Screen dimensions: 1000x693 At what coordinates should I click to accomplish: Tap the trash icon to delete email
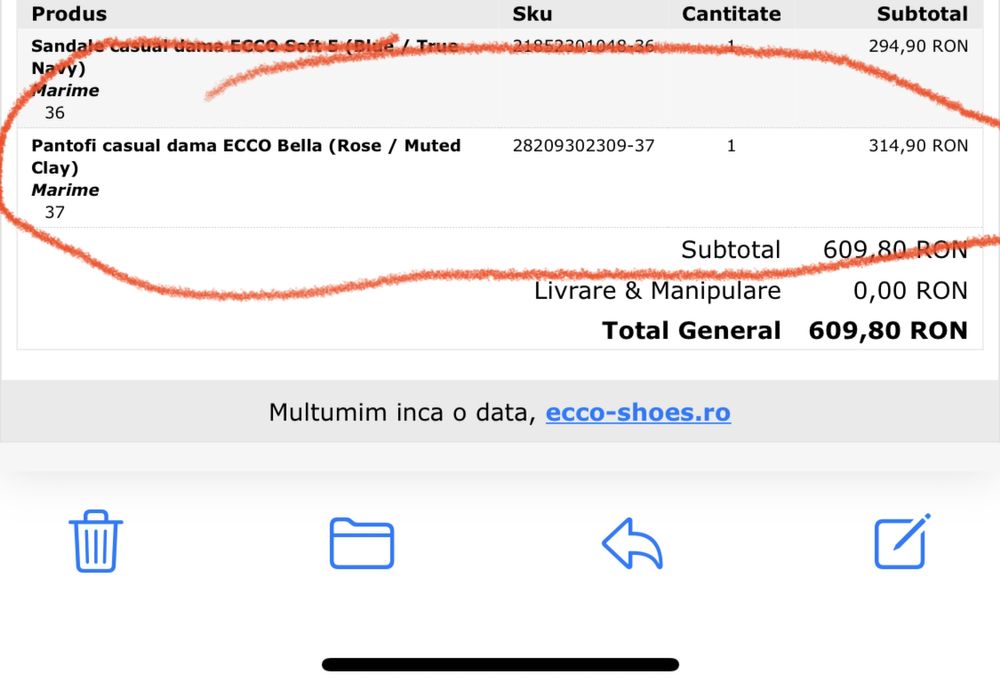coord(95,541)
